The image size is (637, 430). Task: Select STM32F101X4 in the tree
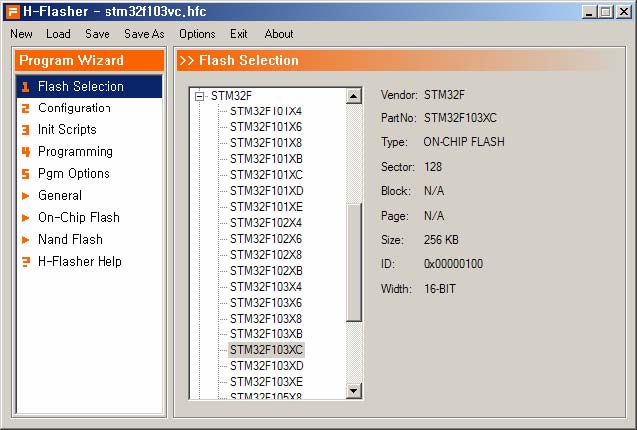coord(266,111)
